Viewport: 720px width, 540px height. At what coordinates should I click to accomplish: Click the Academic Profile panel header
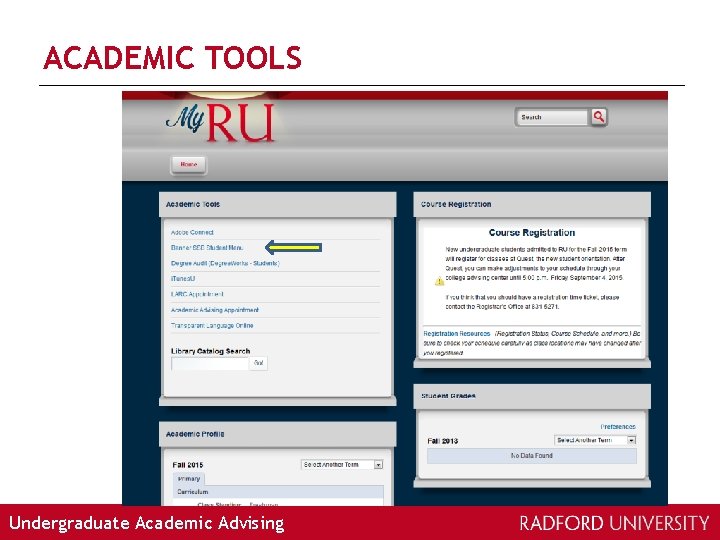[x=277, y=434]
